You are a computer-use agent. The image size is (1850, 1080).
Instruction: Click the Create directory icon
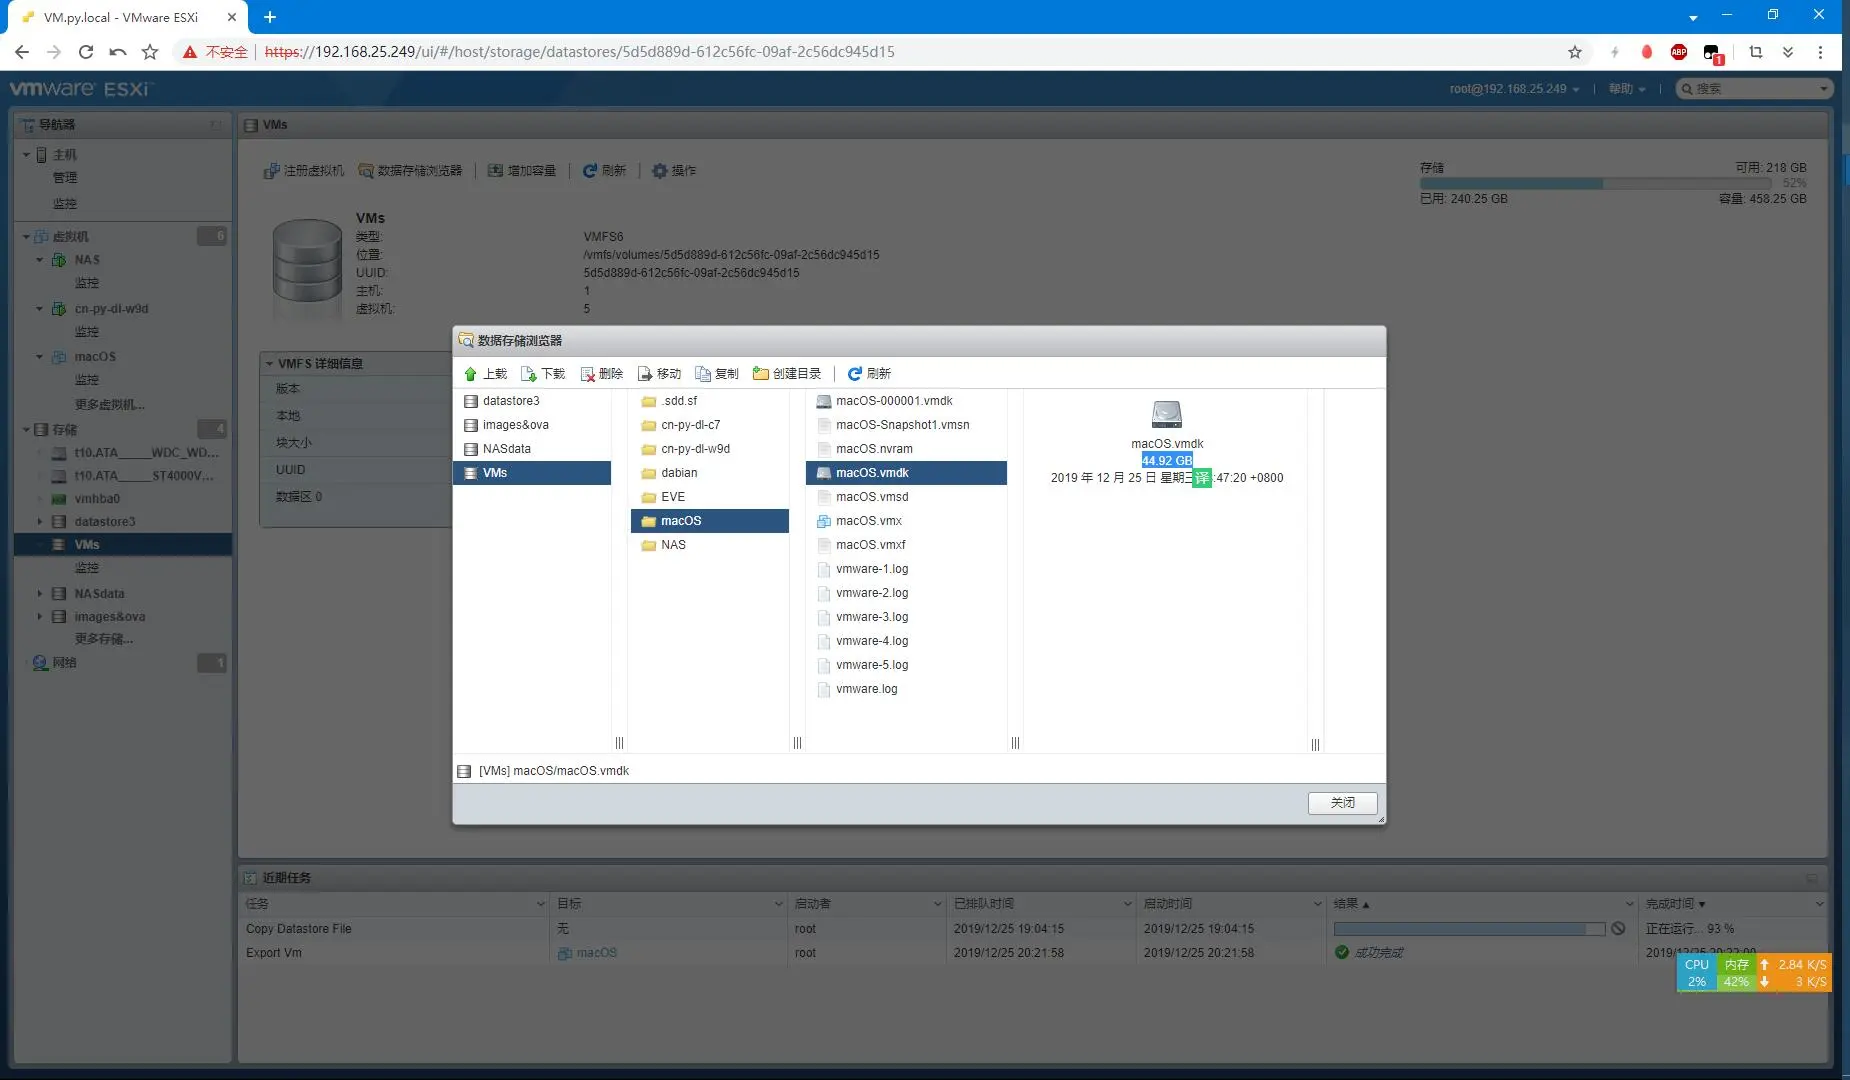(x=761, y=374)
